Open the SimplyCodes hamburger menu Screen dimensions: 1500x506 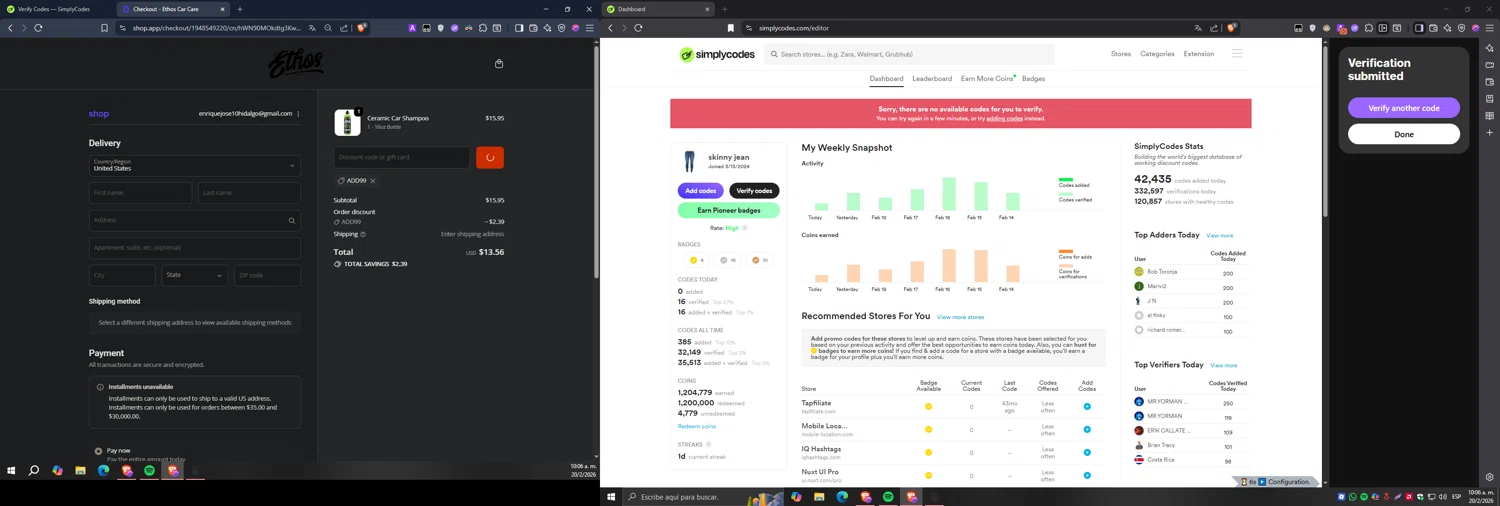pyautogui.click(x=1237, y=54)
